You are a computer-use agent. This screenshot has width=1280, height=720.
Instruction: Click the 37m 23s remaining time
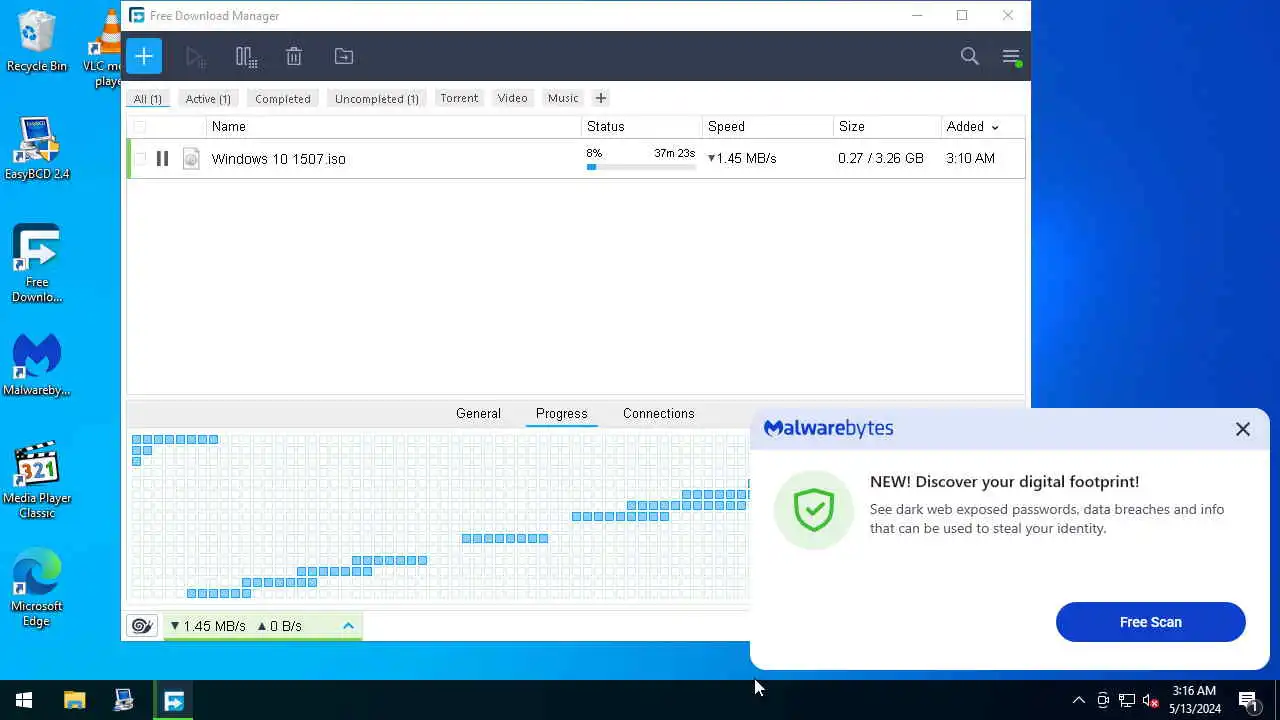(x=674, y=153)
